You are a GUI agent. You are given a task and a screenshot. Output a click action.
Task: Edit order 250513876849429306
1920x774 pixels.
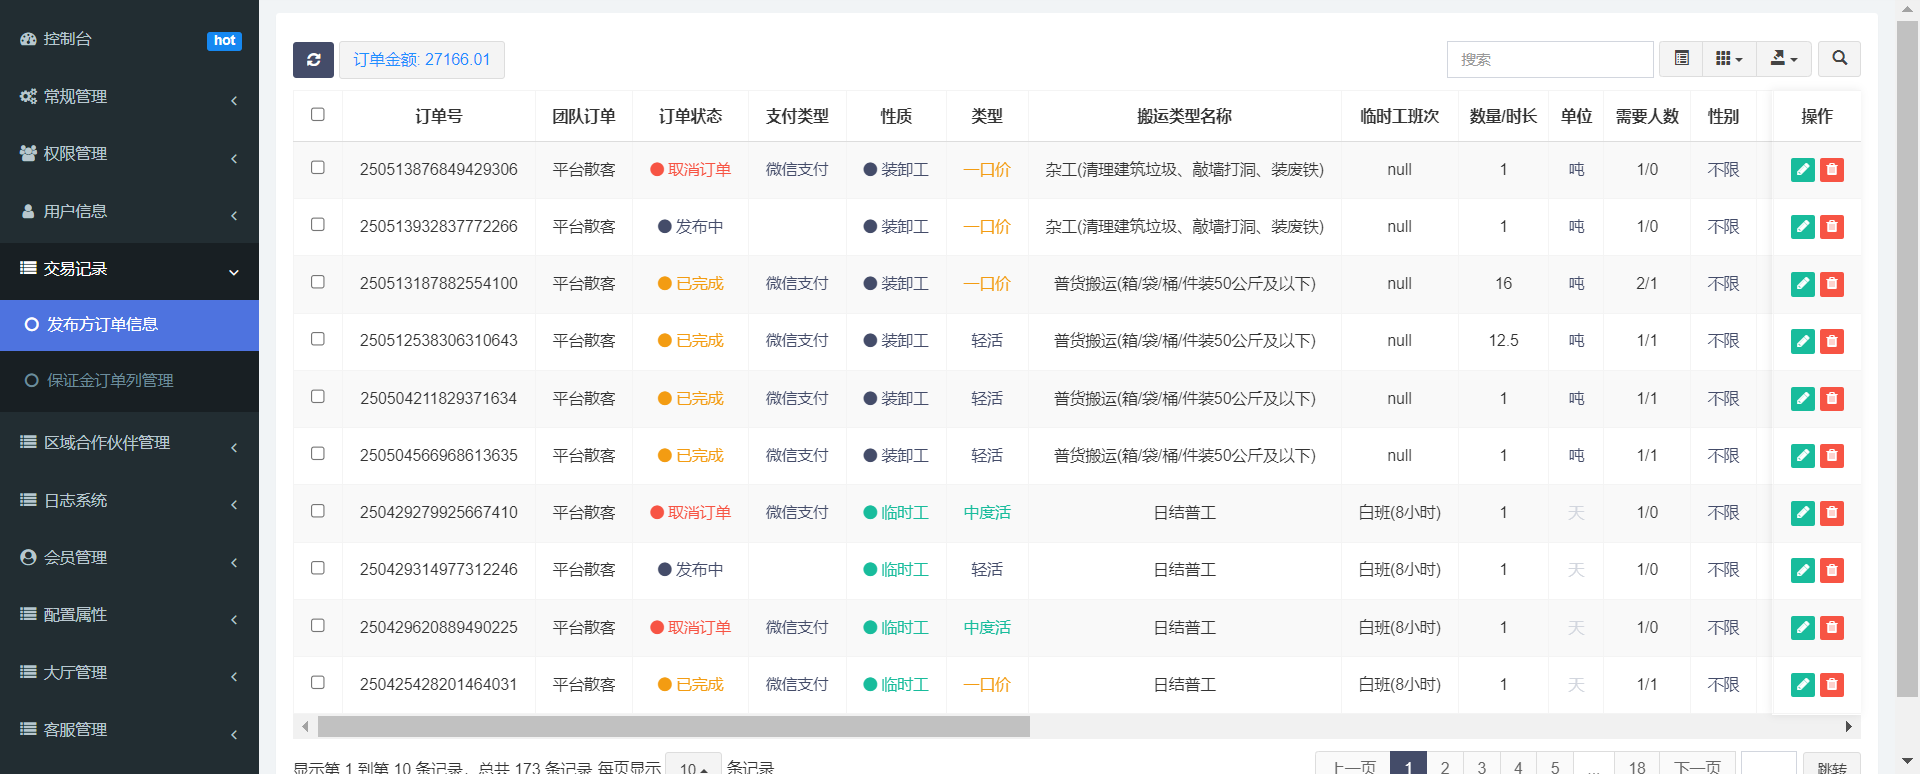[x=1803, y=170]
